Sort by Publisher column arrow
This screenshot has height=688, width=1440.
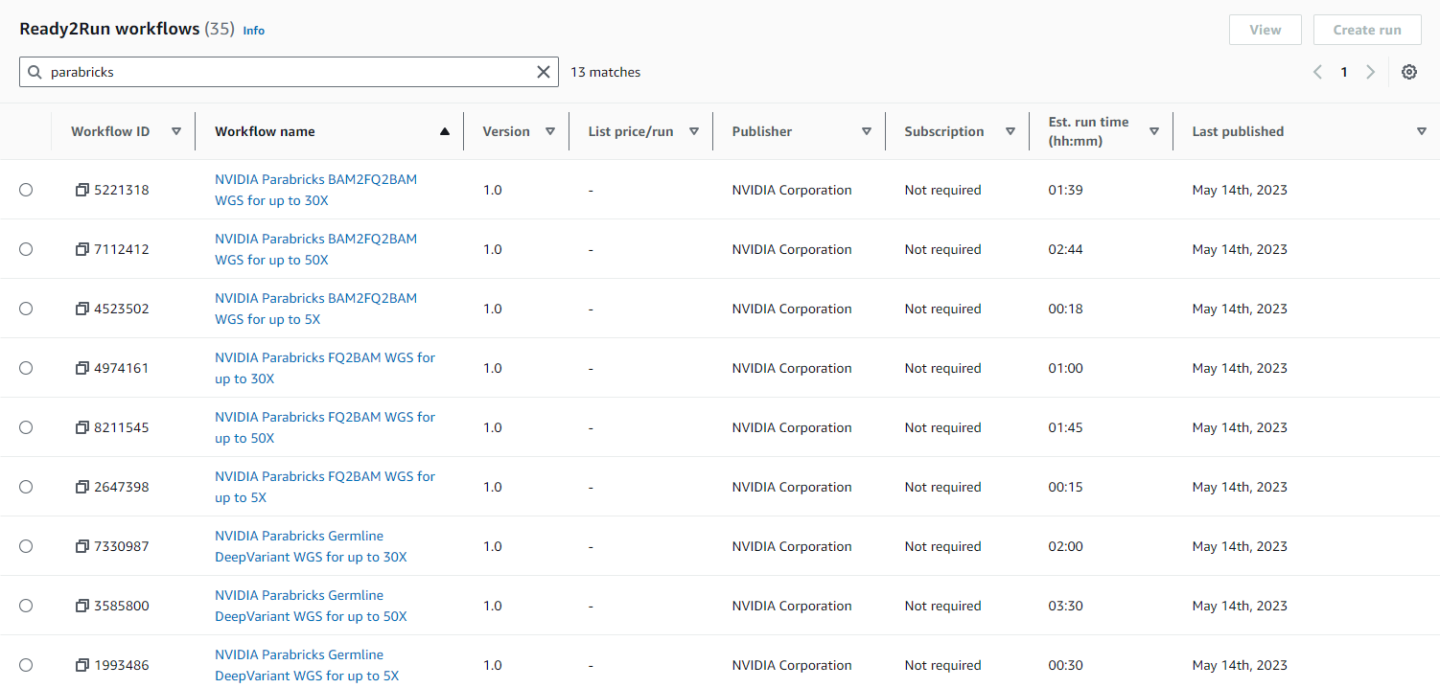click(x=866, y=131)
